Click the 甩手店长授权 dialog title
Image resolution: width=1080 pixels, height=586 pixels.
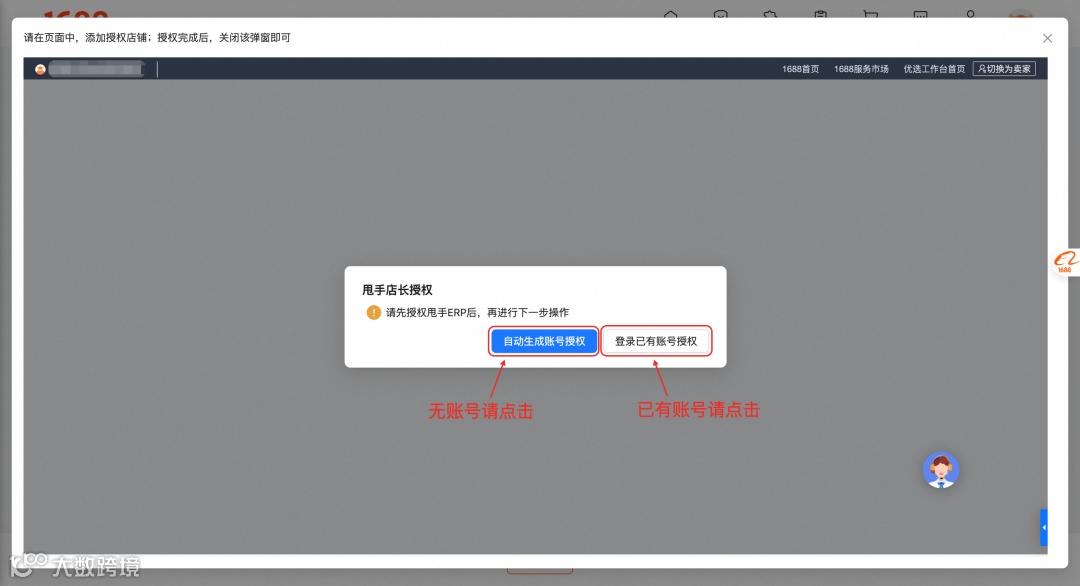(x=397, y=290)
